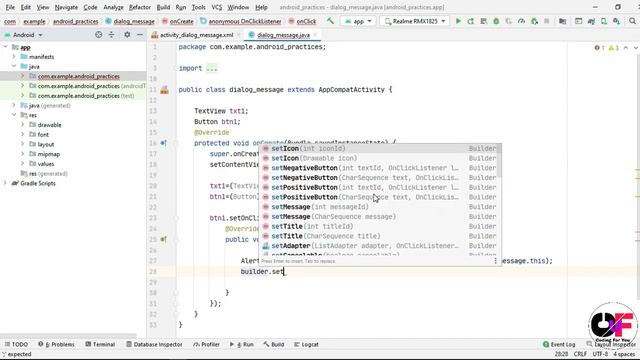Image resolution: width=640 pixels, height=360 pixels.
Task: Open the Build menu
Action: pyautogui.click(x=163, y=7)
